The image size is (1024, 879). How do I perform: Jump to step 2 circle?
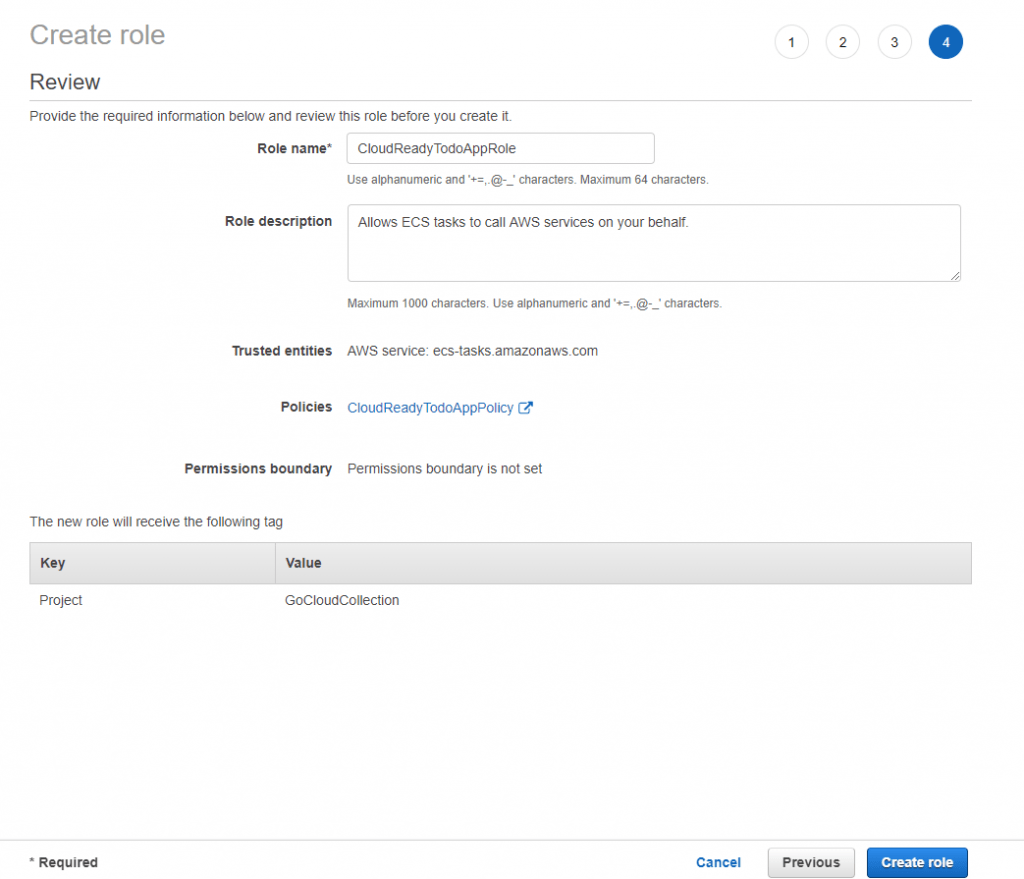pos(843,42)
